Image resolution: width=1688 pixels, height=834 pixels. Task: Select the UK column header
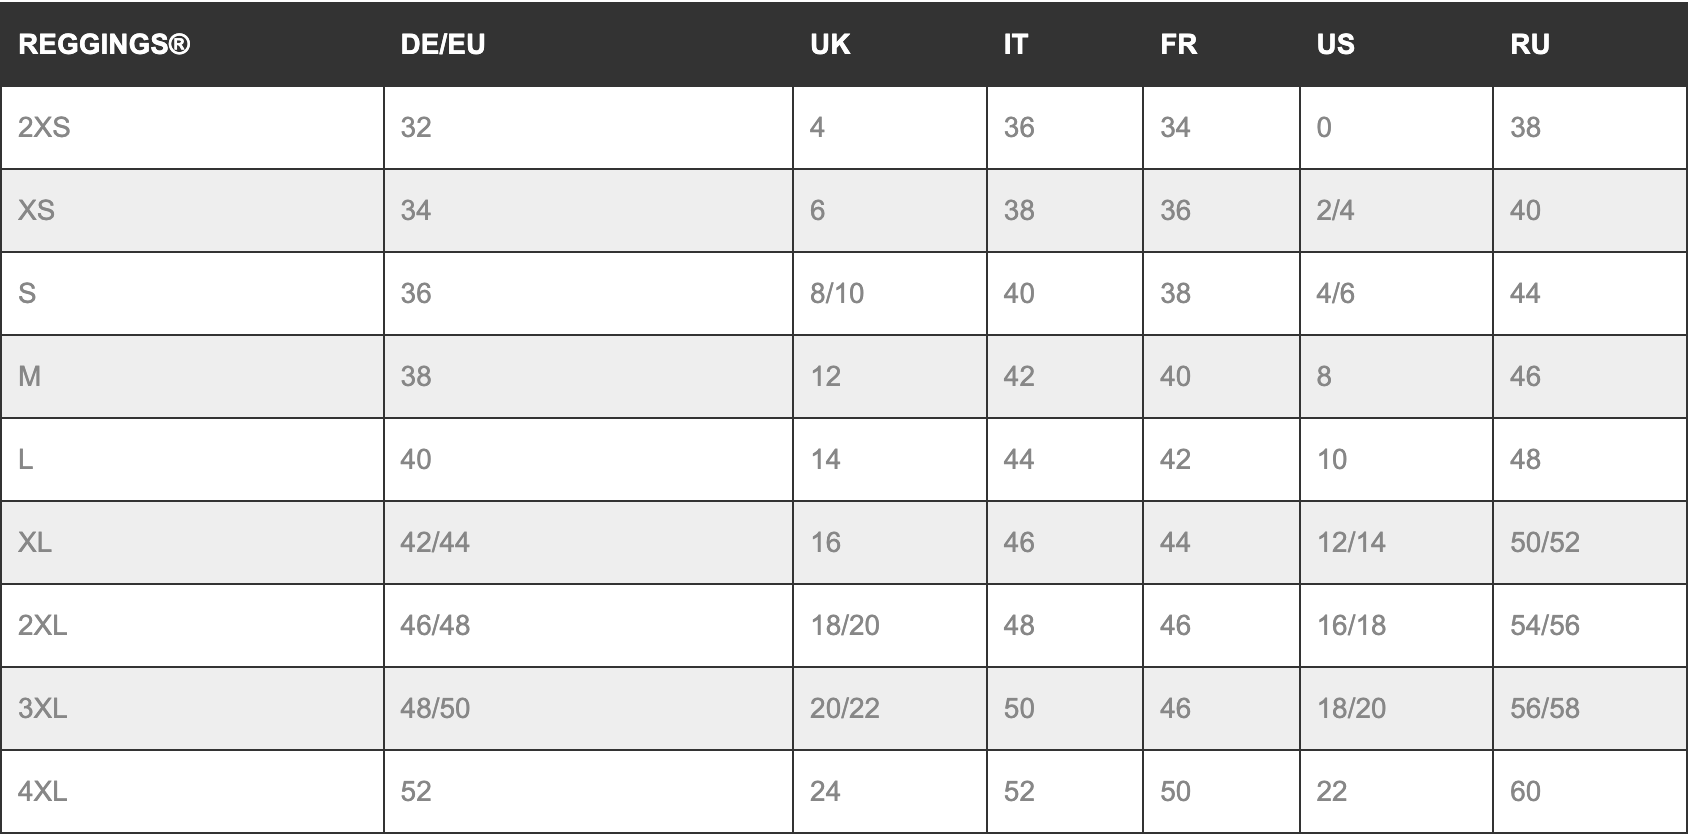pos(830,45)
